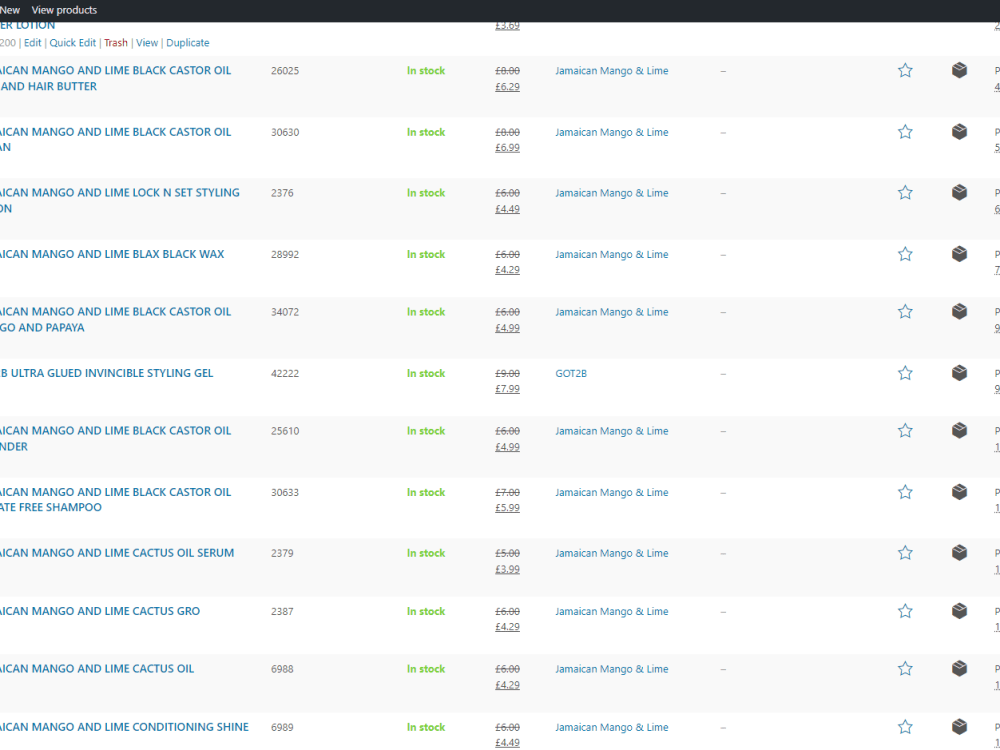Click product type box icon for SKU 26025
Viewport: 1000px width, 750px height.
(x=959, y=70)
